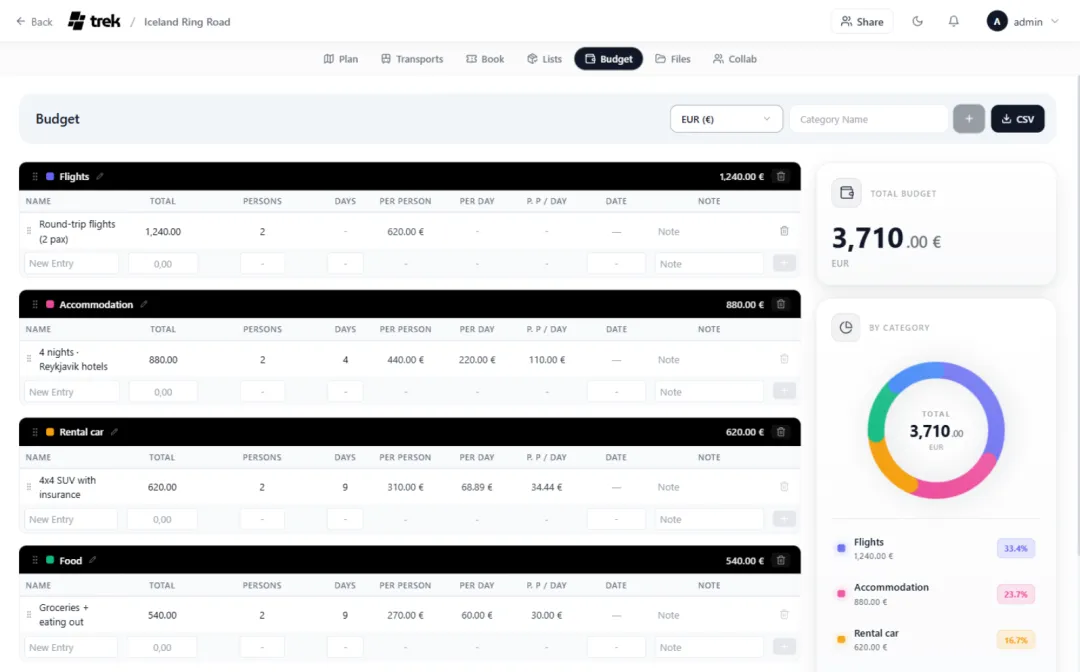
Task: Open the Book tab
Action: pos(485,59)
